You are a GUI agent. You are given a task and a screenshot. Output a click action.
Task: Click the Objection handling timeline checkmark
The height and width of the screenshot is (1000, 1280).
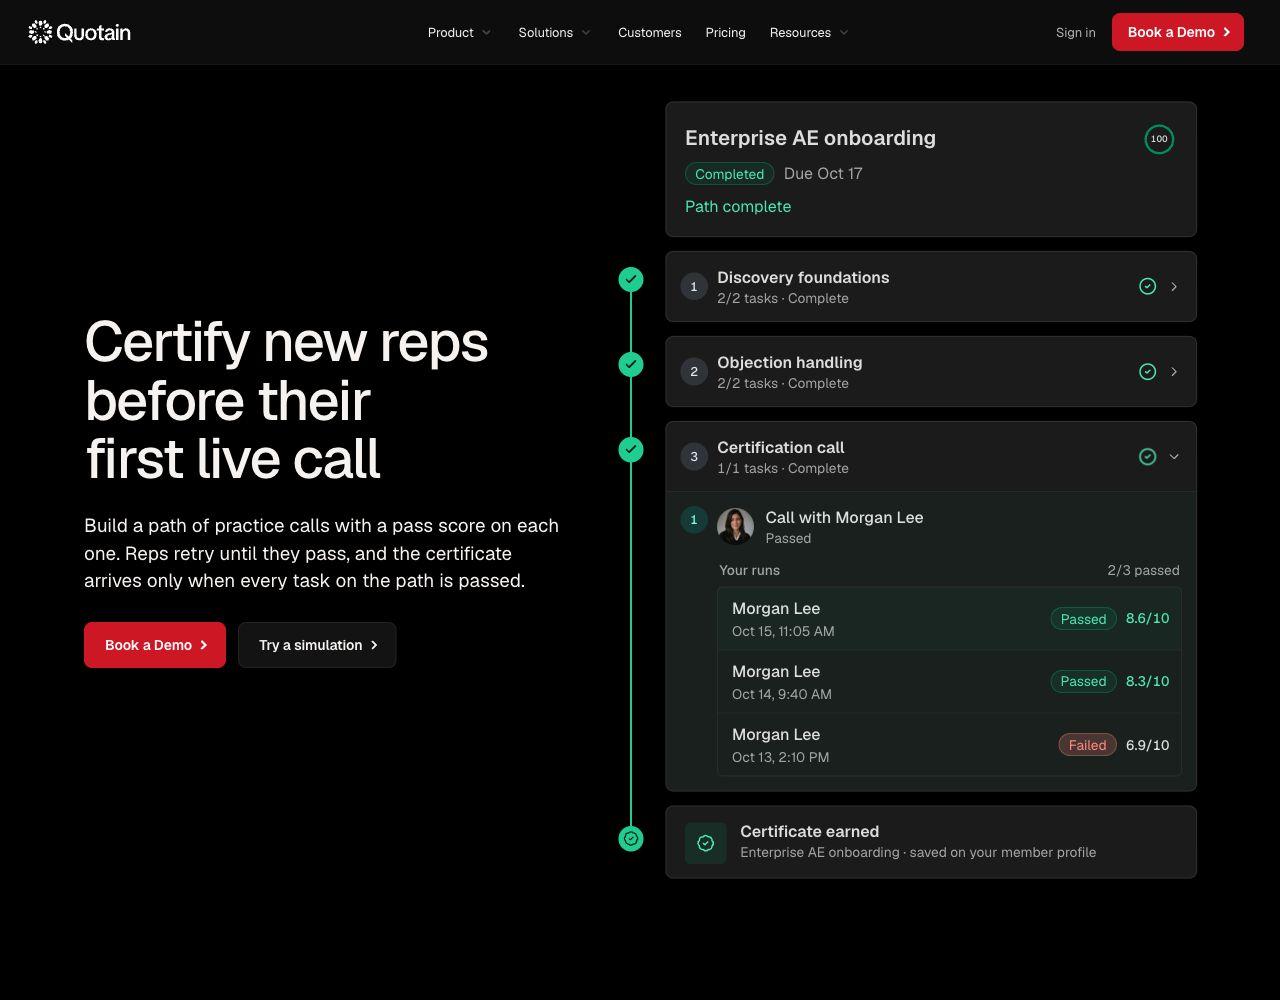[631, 365]
